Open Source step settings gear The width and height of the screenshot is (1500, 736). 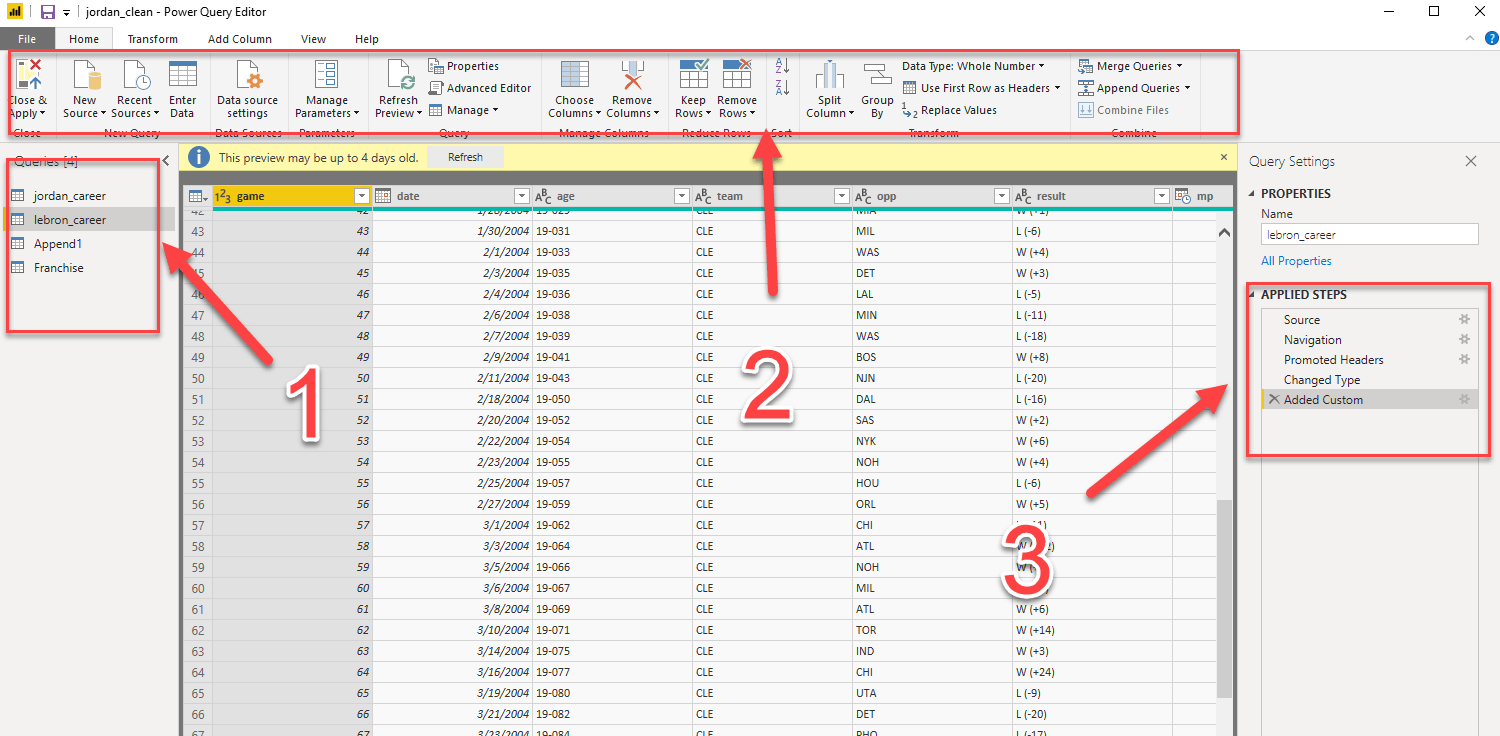(x=1464, y=320)
